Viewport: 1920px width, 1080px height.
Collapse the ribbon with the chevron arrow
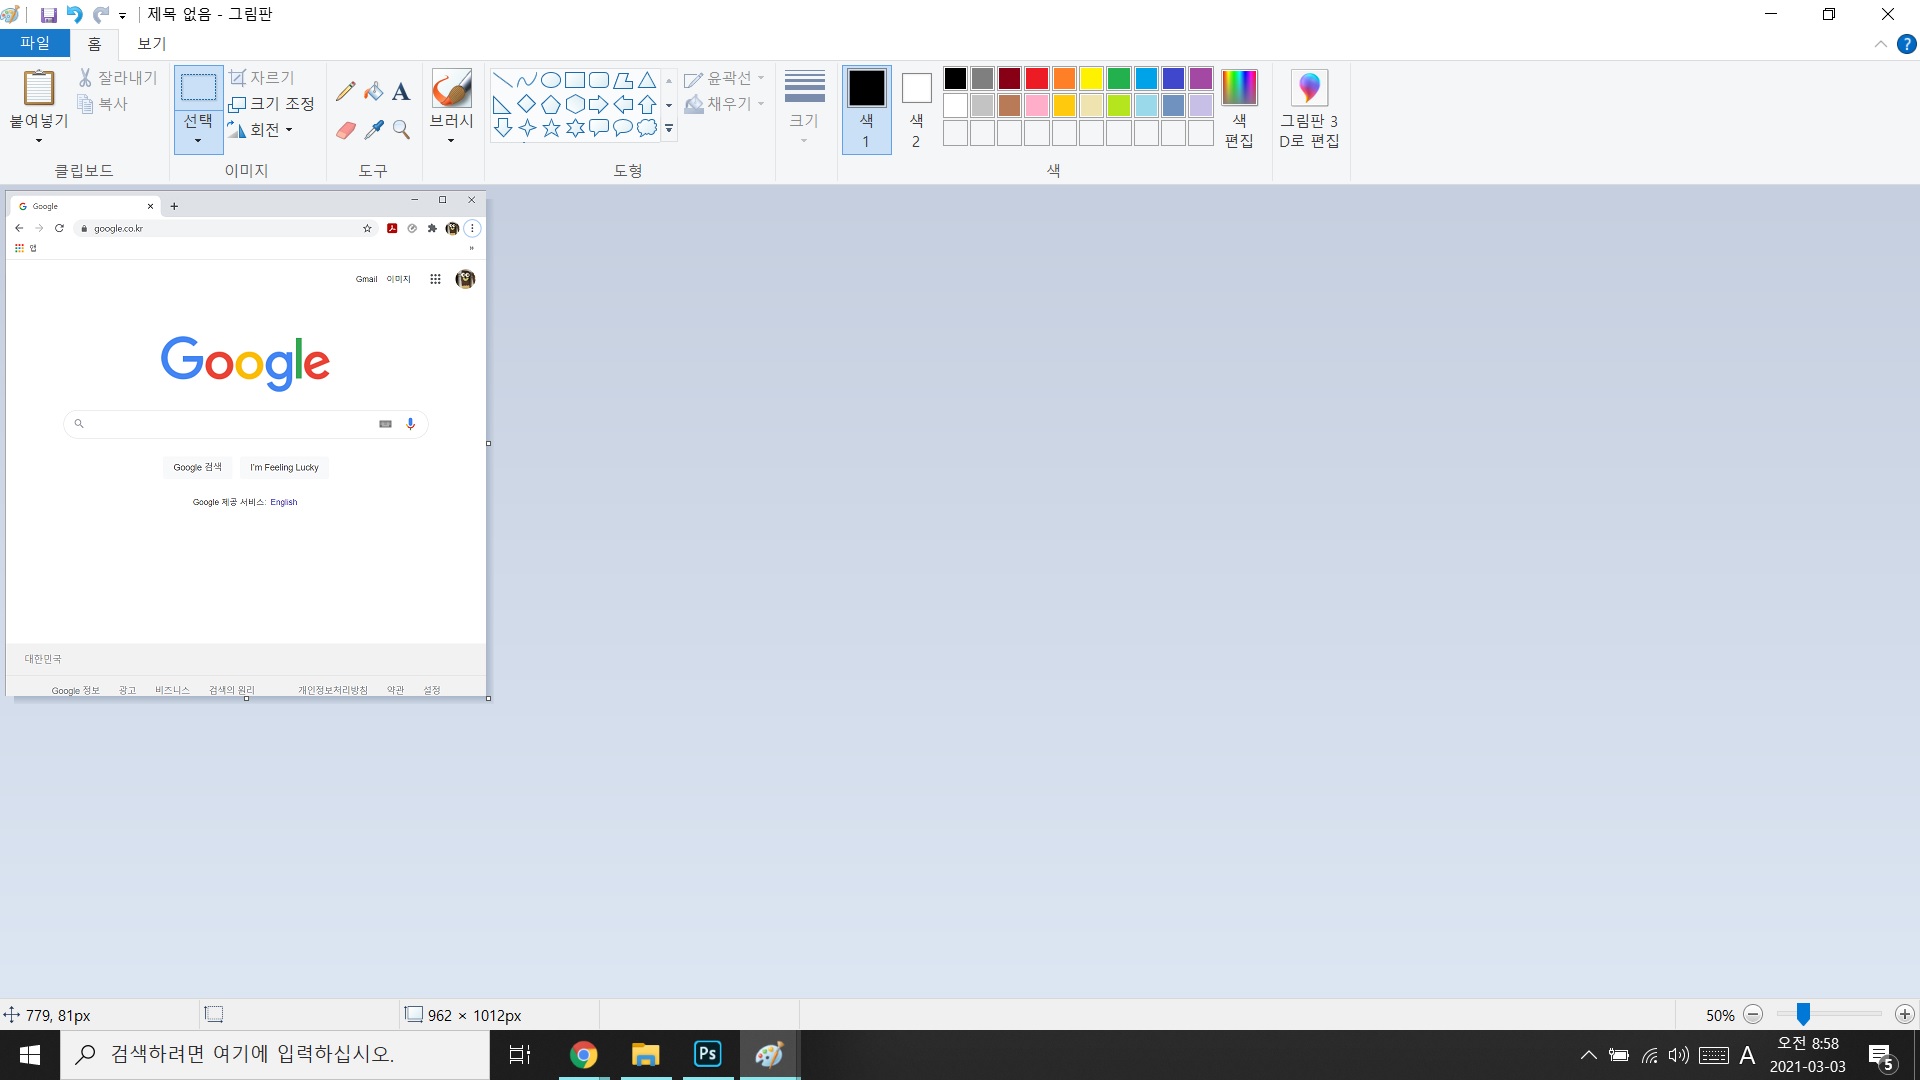pyautogui.click(x=1880, y=44)
